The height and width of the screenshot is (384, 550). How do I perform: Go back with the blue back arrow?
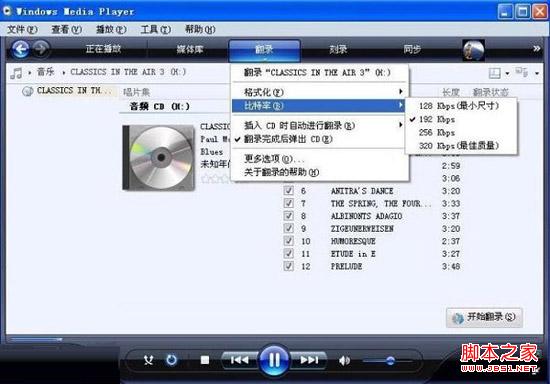coord(20,49)
